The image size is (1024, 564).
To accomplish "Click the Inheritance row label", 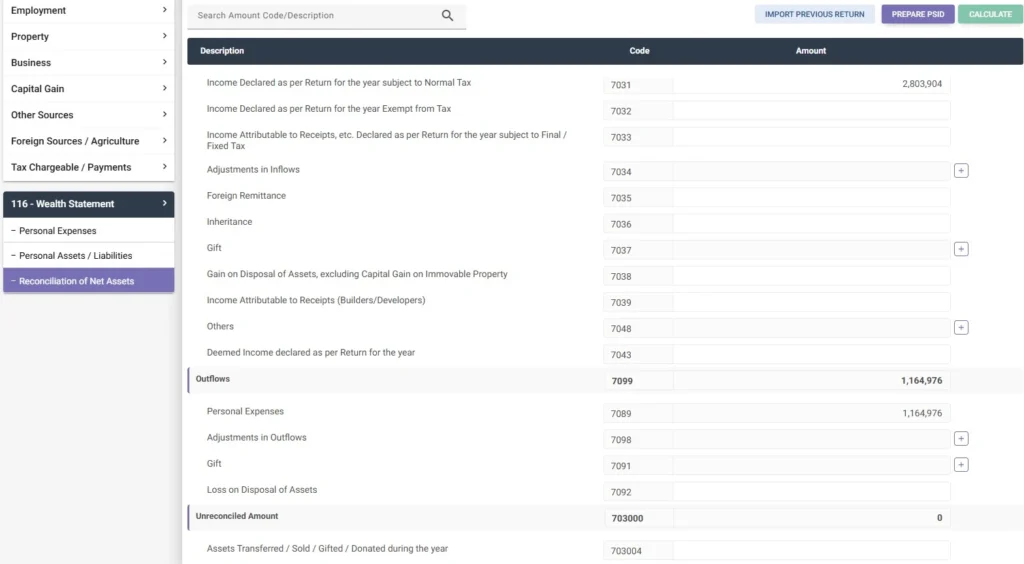I will (229, 222).
